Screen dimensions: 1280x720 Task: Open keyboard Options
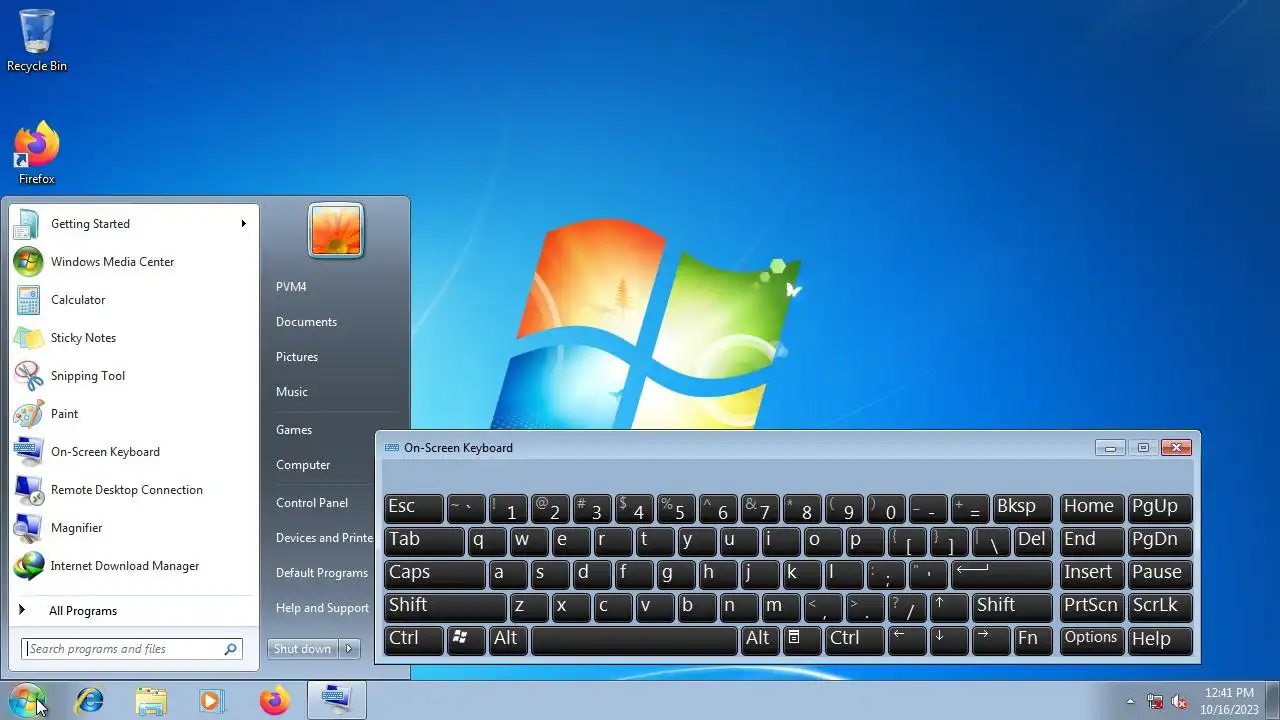(x=1091, y=640)
